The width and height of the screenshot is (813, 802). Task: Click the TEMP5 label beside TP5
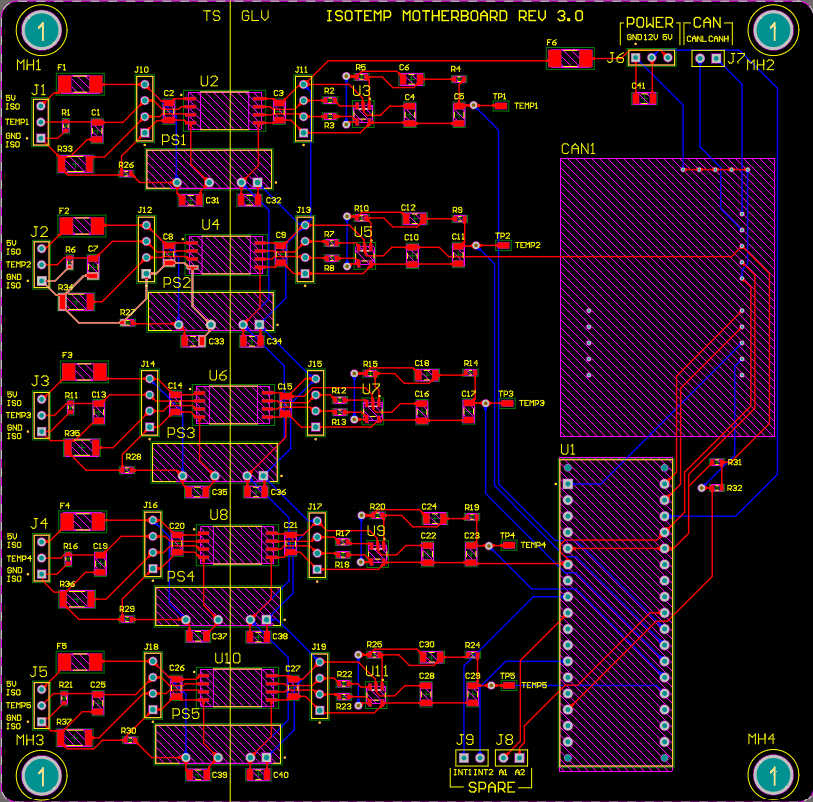(534, 685)
